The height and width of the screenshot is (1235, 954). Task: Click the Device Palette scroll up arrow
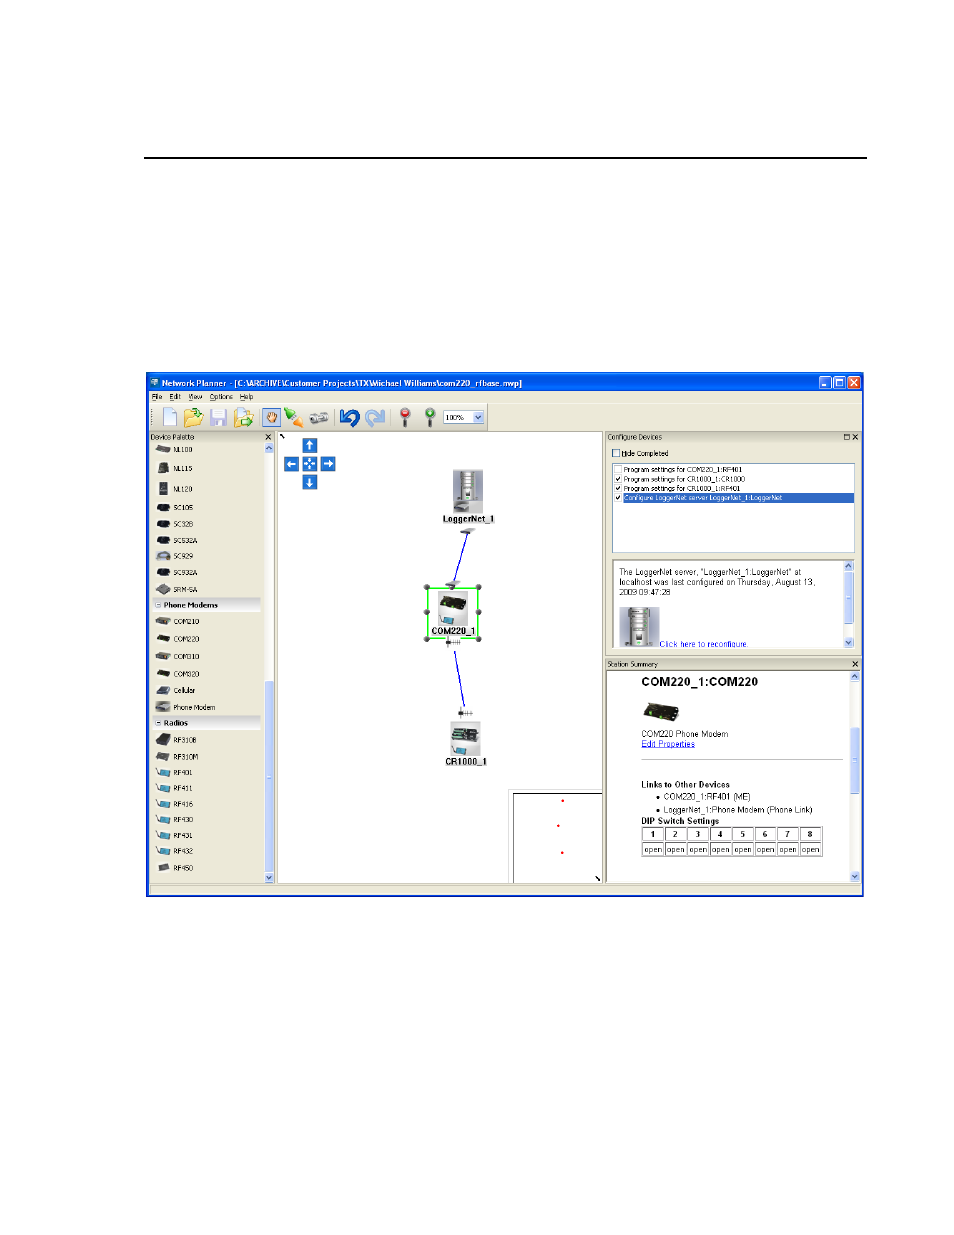point(268,448)
